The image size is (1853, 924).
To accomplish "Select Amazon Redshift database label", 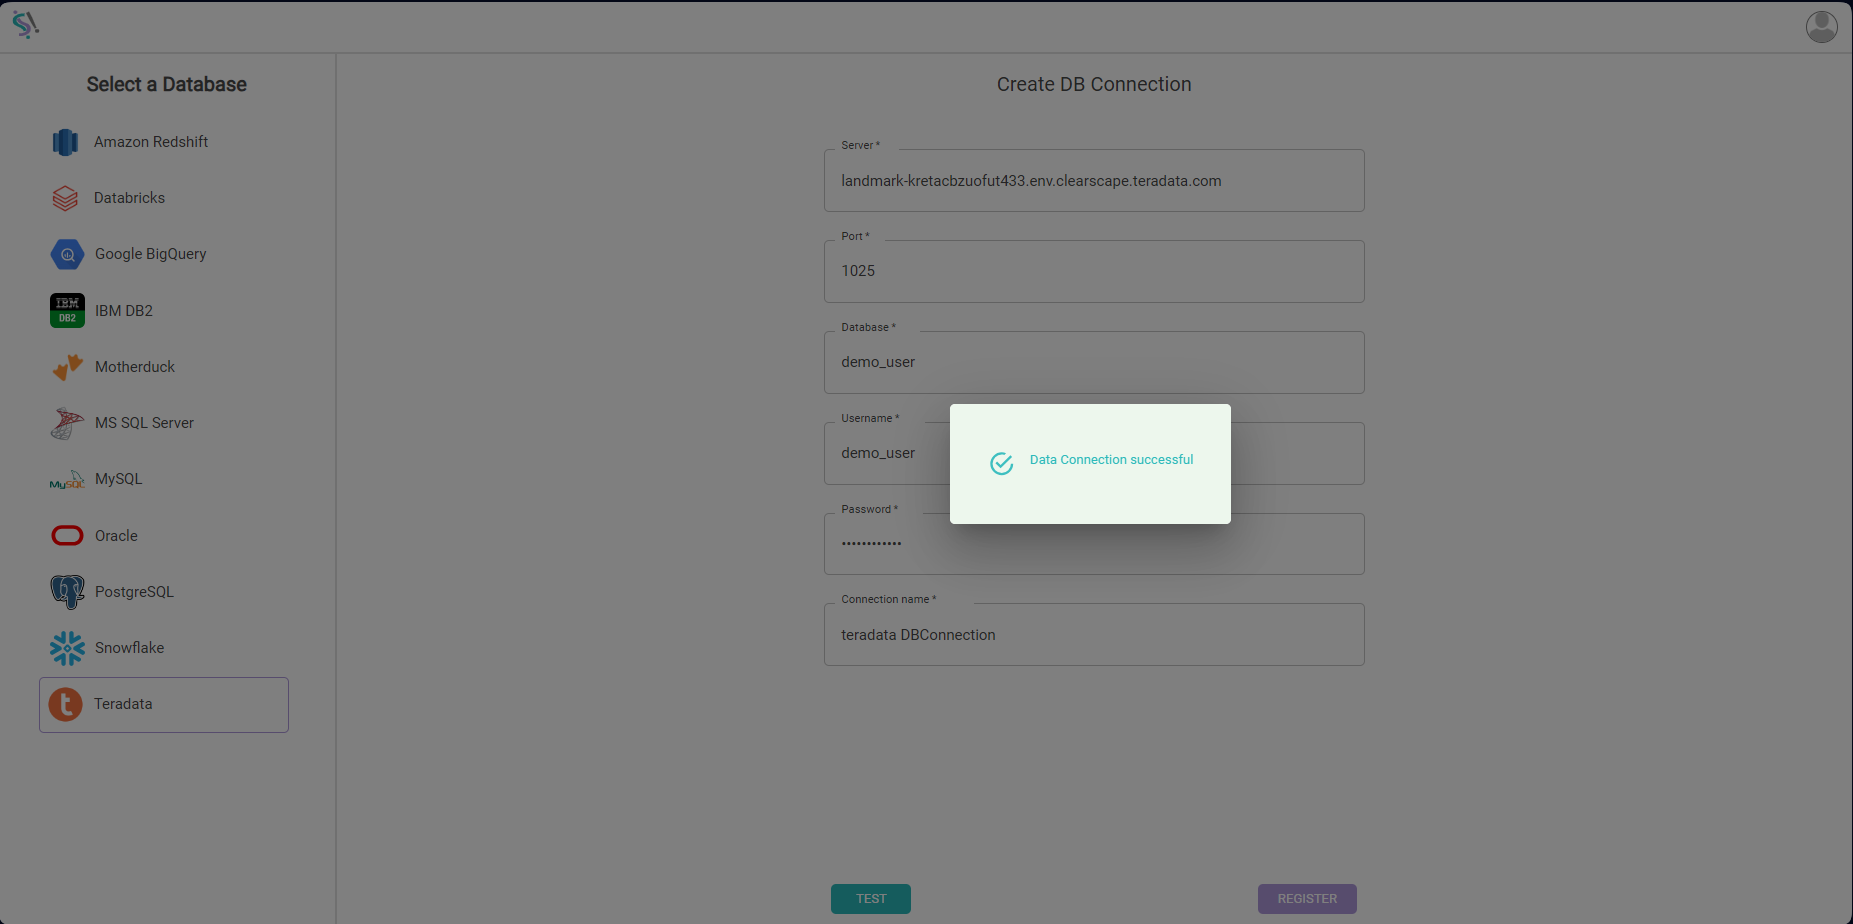I will tap(151, 142).
